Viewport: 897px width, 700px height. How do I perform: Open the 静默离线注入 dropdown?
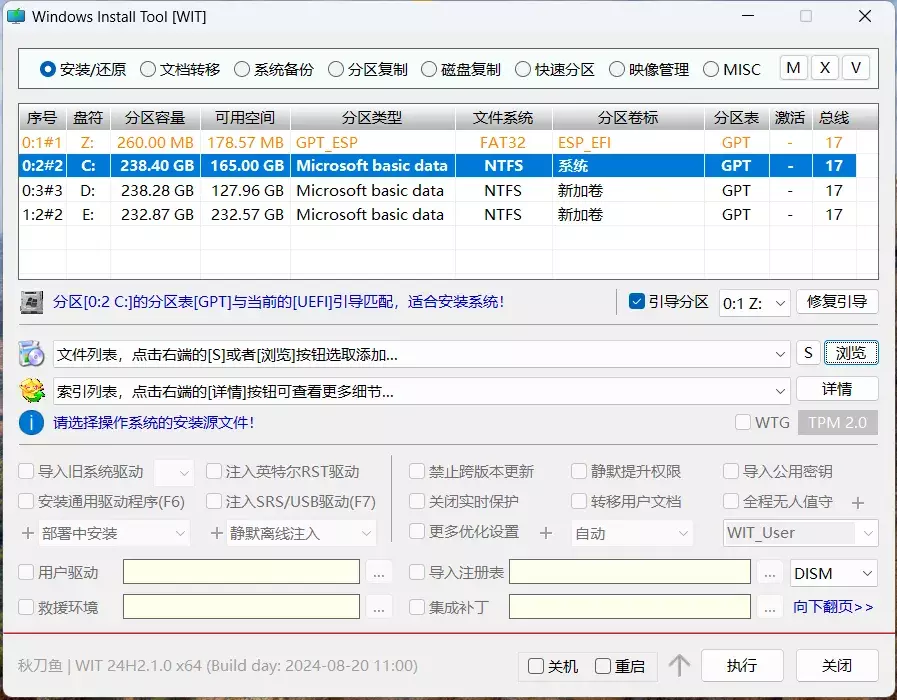301,534
